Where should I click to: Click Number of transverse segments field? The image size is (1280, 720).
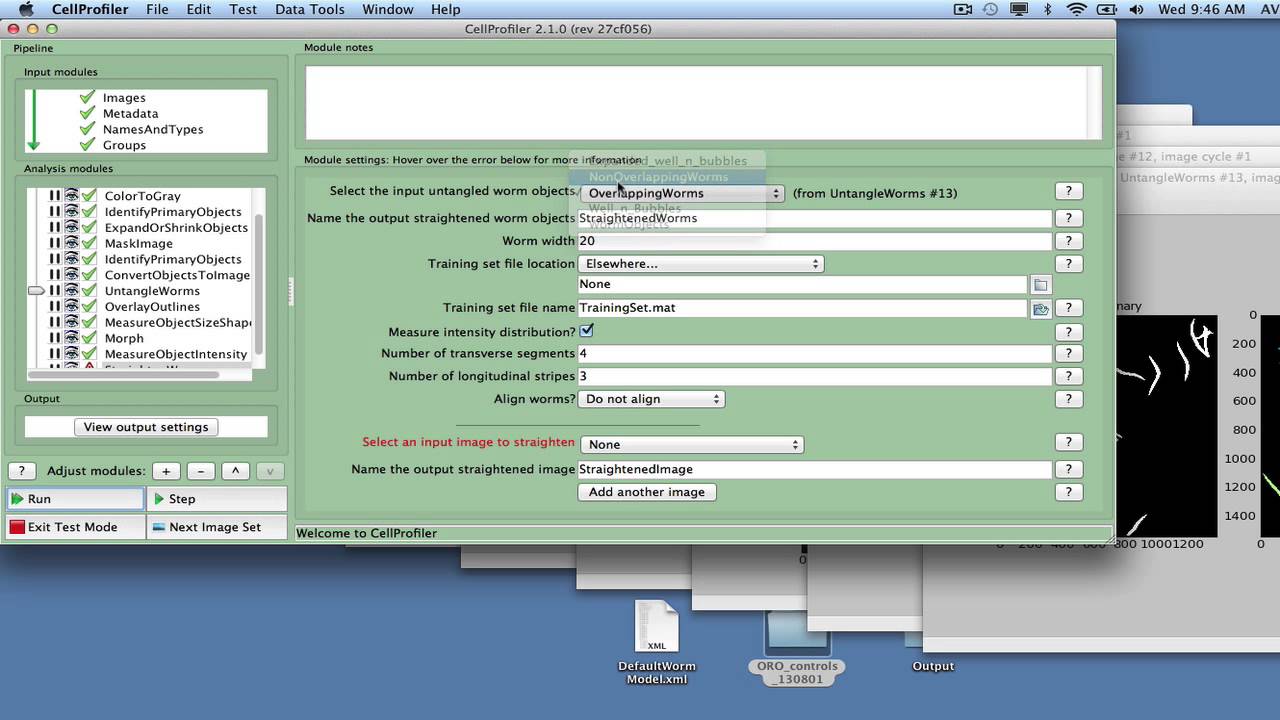(815, 354)
